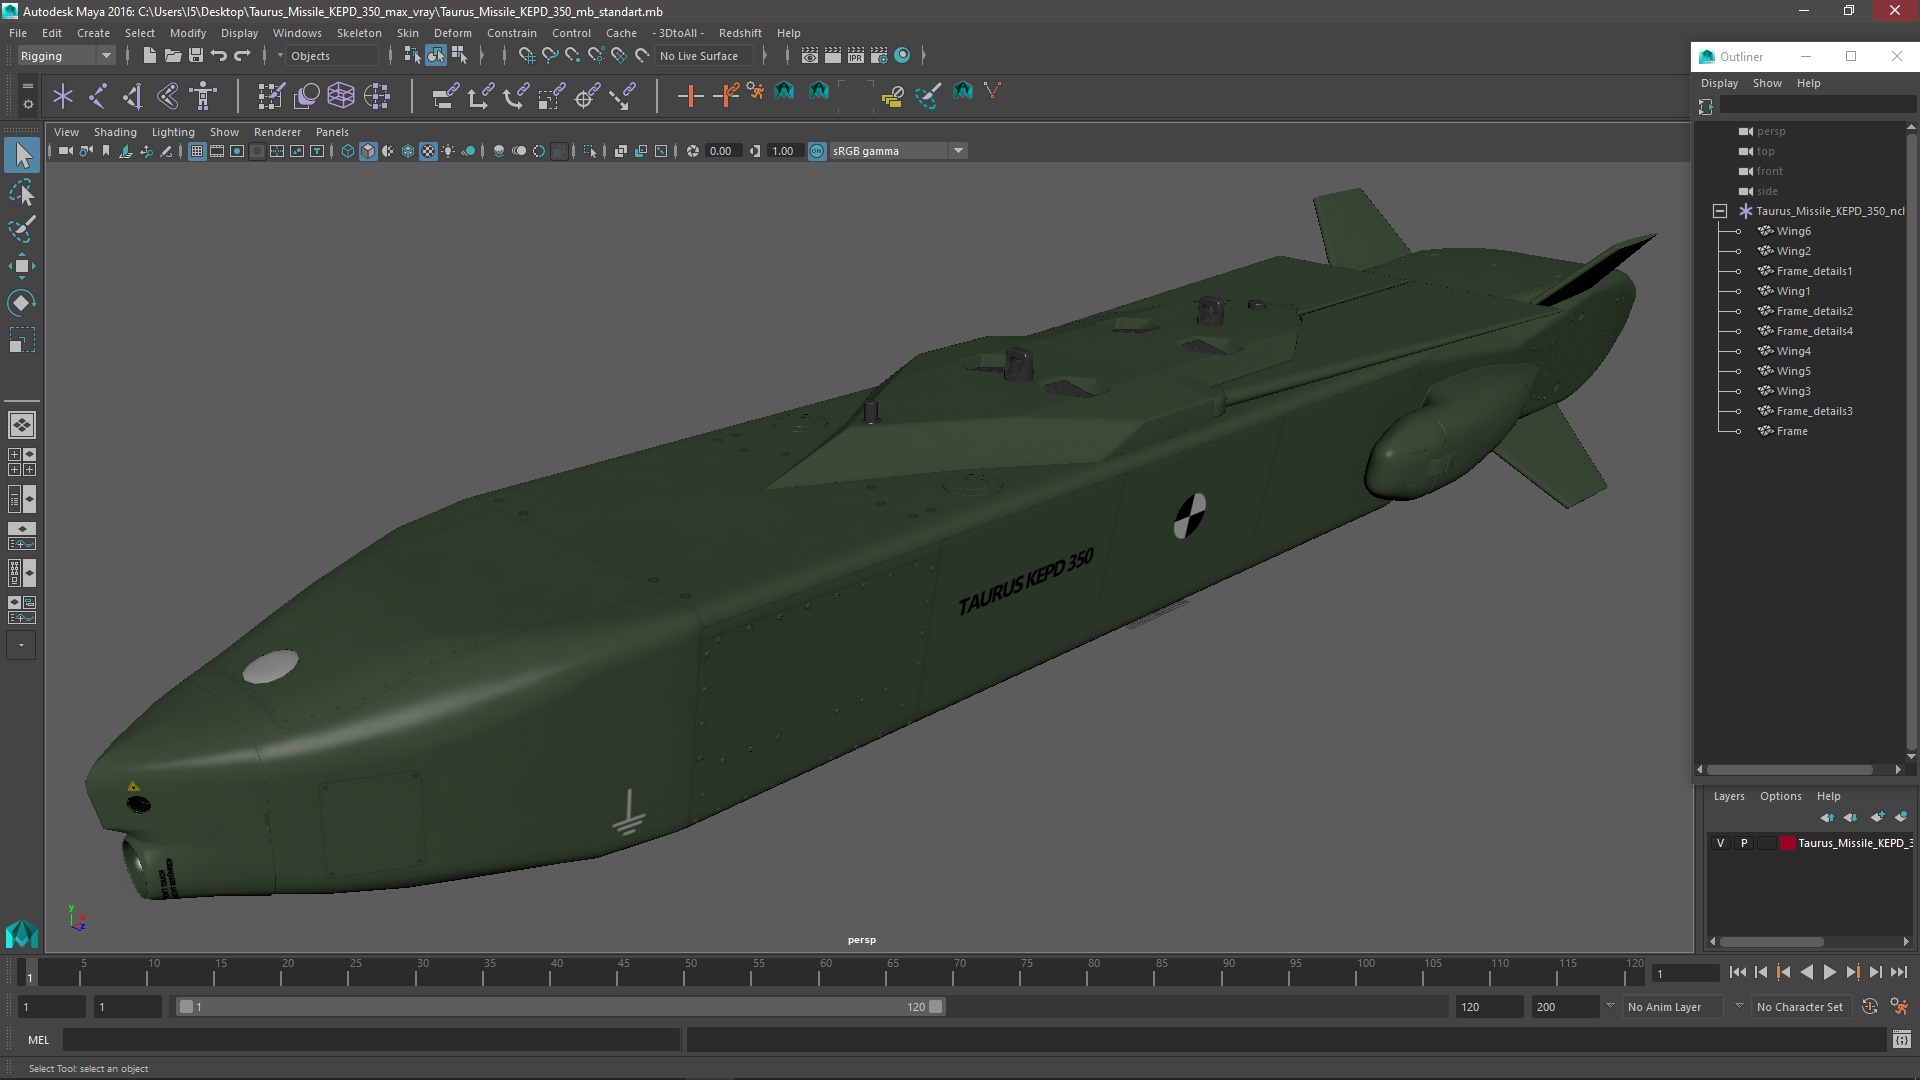
Task: Step forward one key button
Action: [x=1852, y=972]
